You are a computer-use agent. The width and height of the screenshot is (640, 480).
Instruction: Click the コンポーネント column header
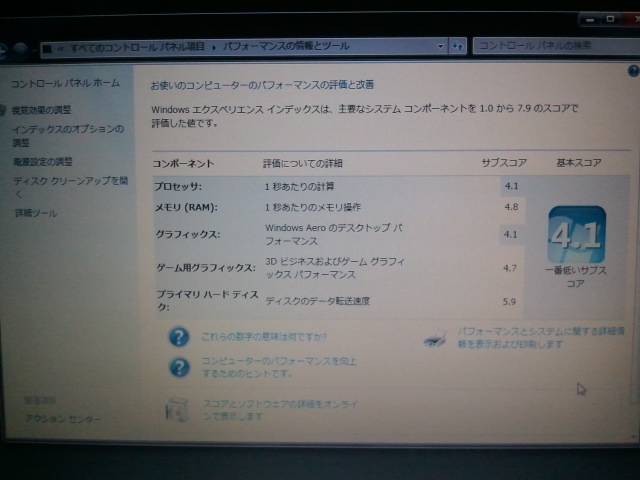[x=183, y=164]
